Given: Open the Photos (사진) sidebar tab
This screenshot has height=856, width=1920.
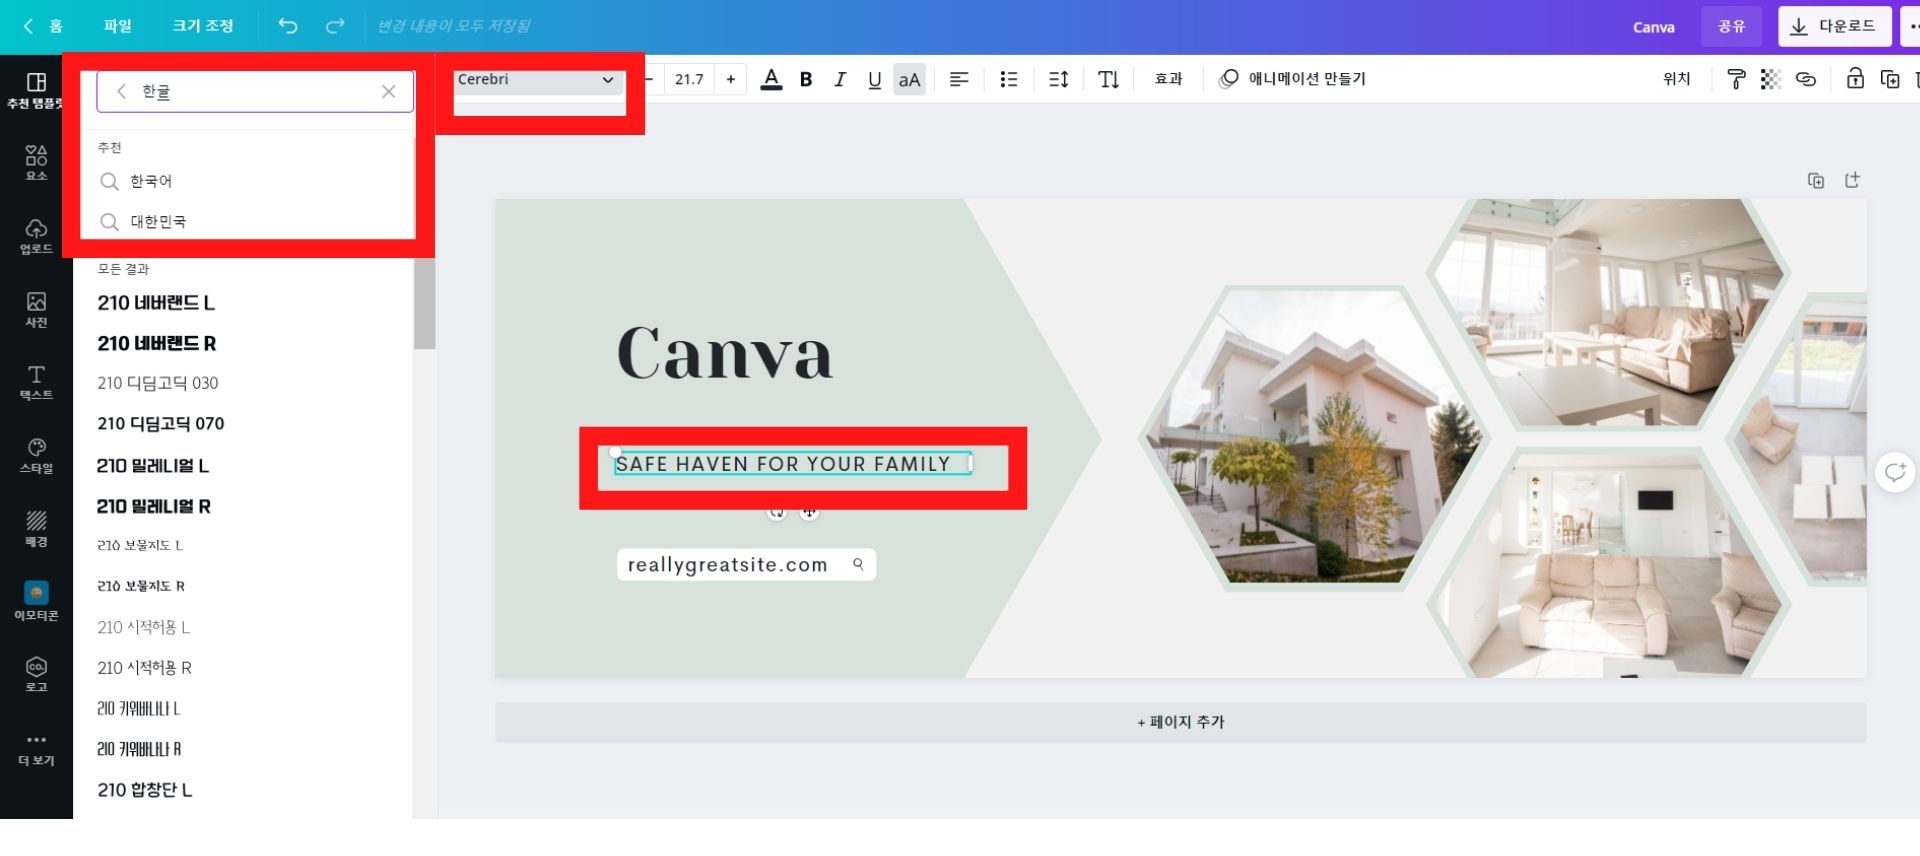Looking at the screenshot, I should pyautogui.click(x=36, y=309).
